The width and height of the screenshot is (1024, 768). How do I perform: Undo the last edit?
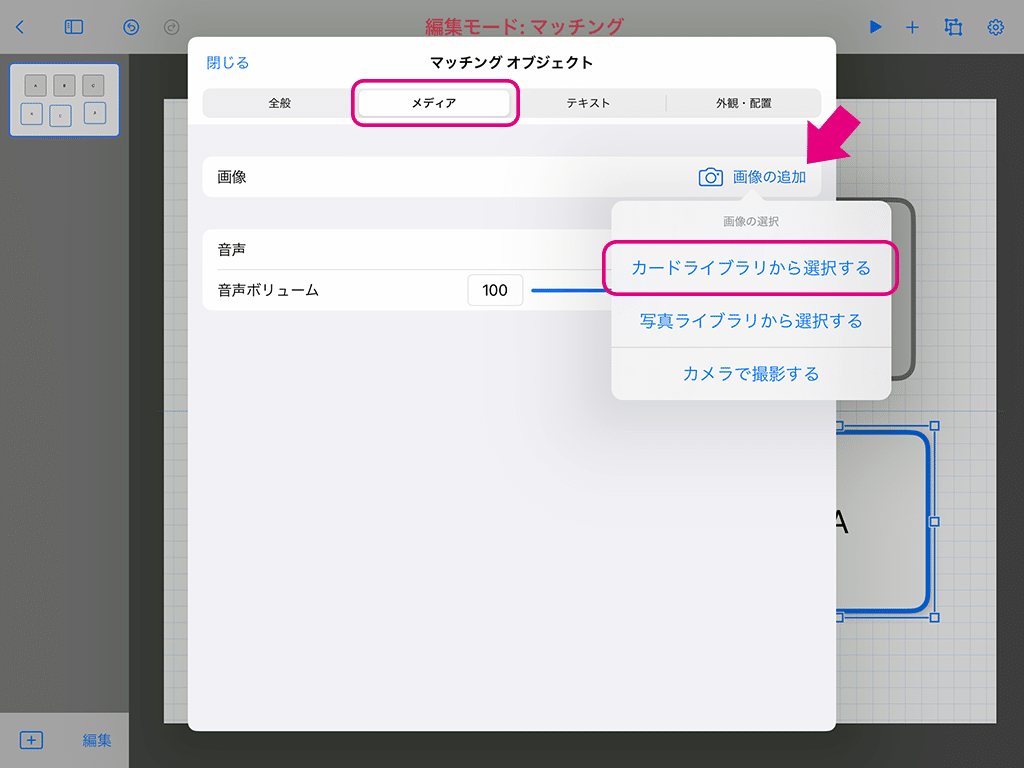tap(131, 27)
